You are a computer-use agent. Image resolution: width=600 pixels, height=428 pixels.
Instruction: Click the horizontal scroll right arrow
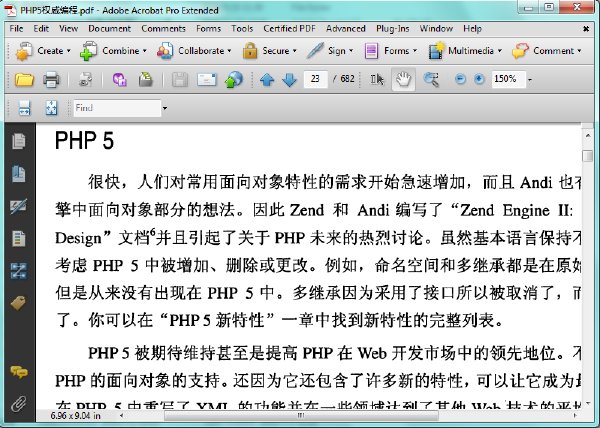tap(575, 415)
